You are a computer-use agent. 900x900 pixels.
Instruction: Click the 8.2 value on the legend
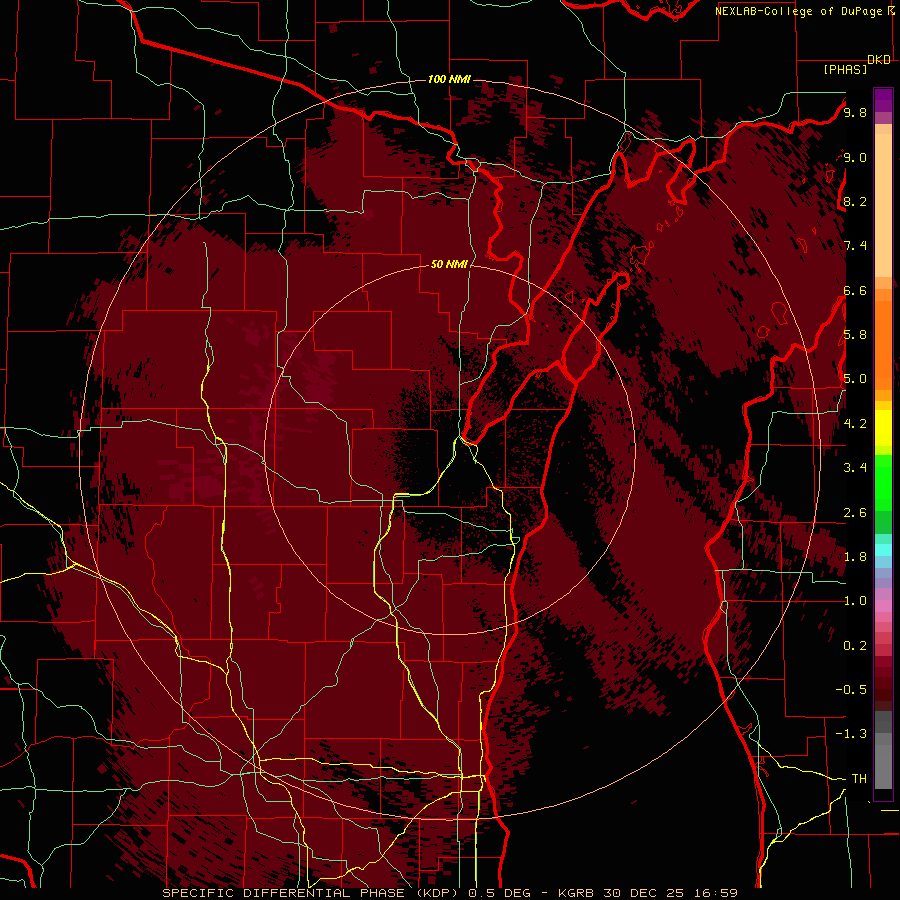point(855,202)
